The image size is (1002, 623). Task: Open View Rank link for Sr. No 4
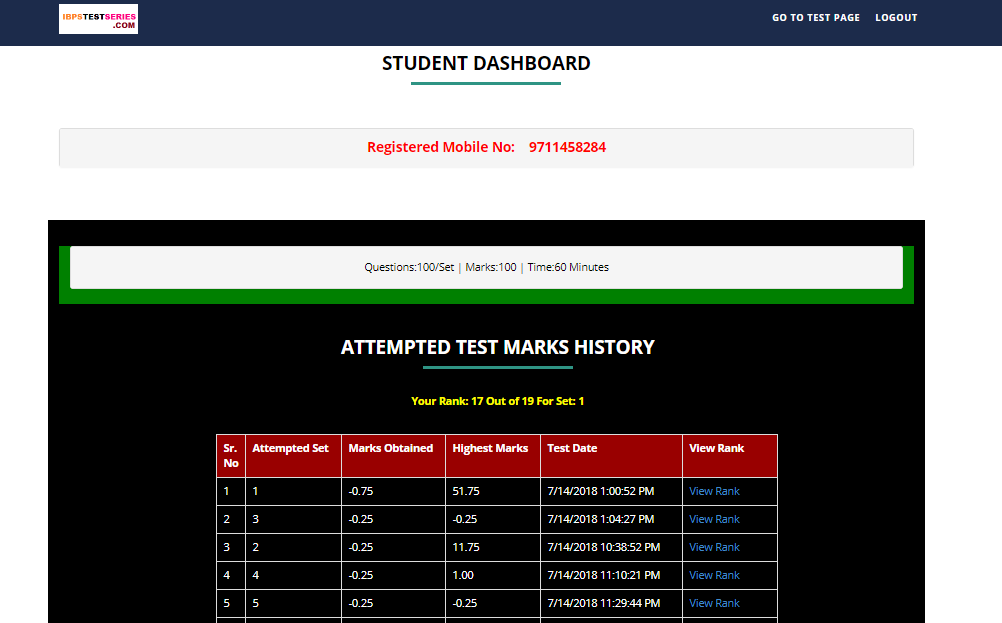(x=714, y=575)
